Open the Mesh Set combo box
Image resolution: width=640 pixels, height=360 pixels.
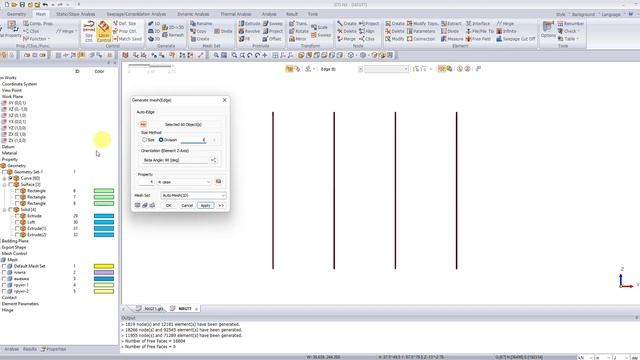point(193,196)
